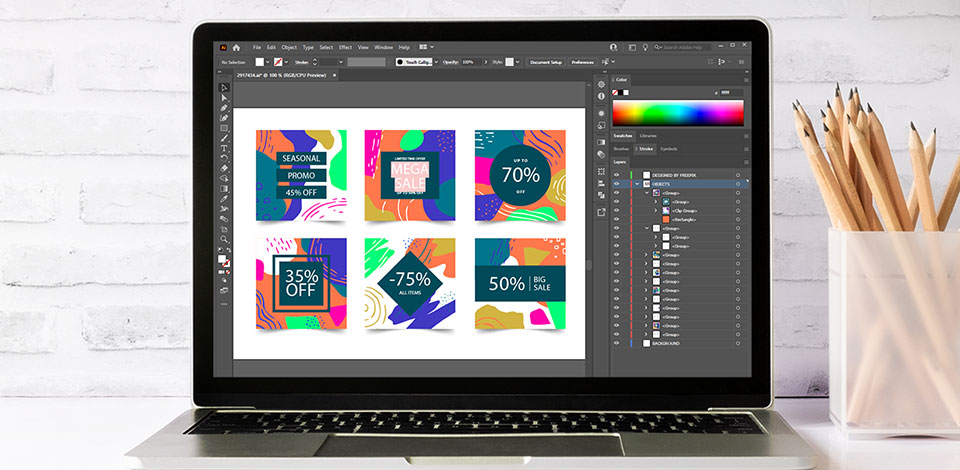Click the Document Setup button
This screenshot has height=470, width=960.
click(546, 62)
